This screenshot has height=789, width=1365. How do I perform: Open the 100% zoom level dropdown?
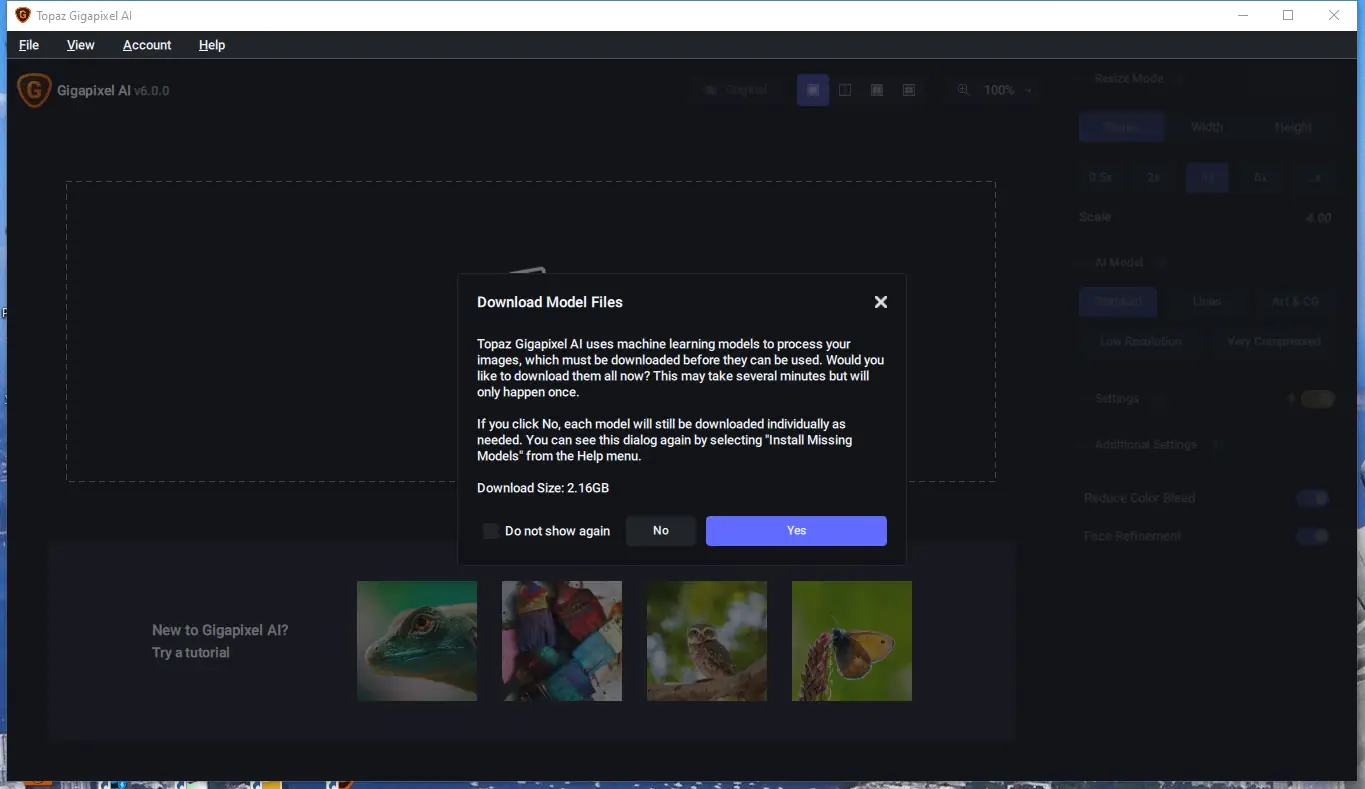pos(1007,90)
